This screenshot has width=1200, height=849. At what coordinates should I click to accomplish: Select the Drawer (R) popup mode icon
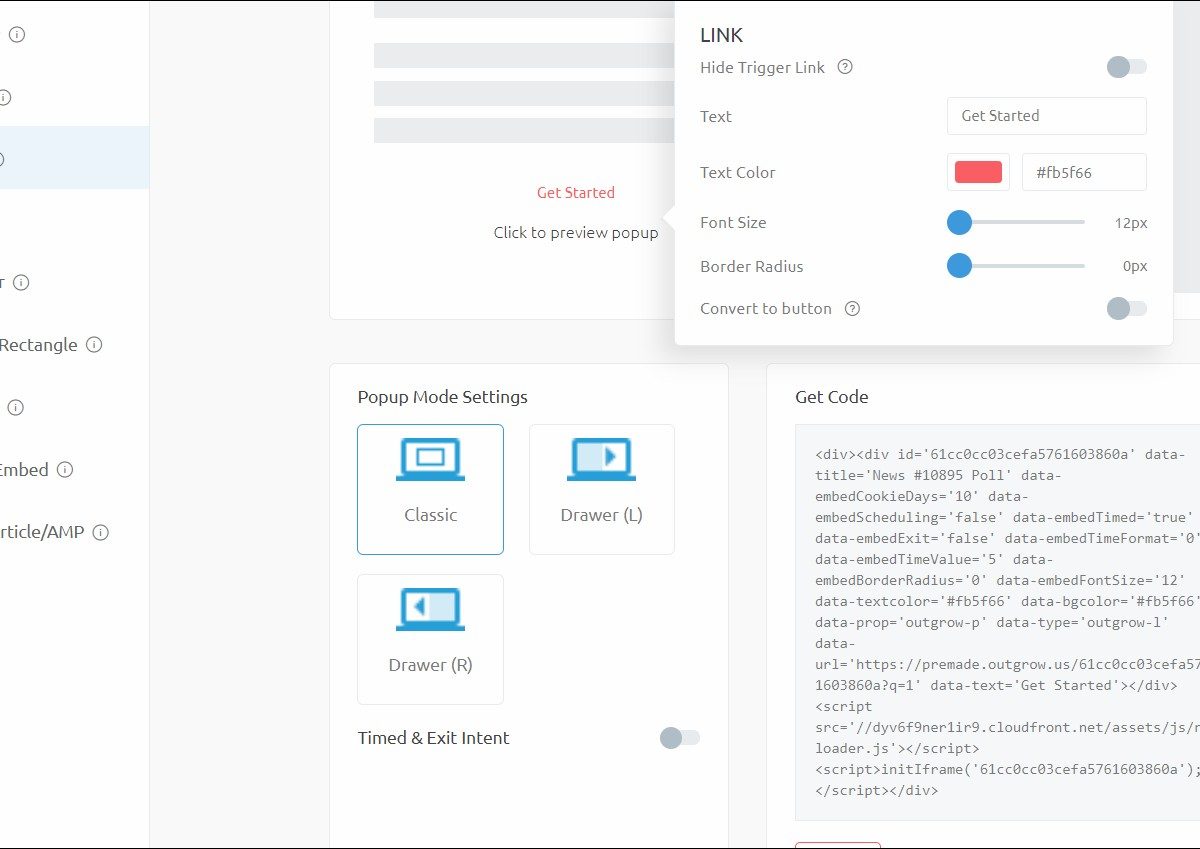point(430,610)
